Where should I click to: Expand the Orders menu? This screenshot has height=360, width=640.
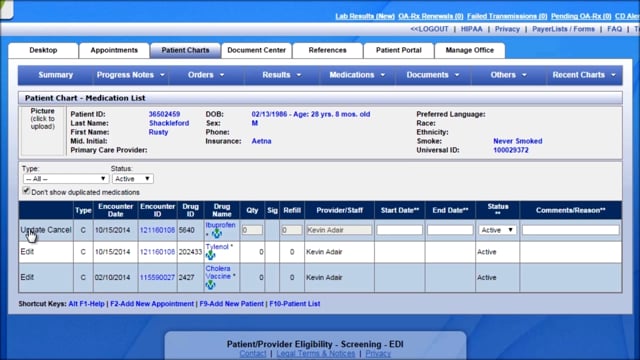pos(206,75)
